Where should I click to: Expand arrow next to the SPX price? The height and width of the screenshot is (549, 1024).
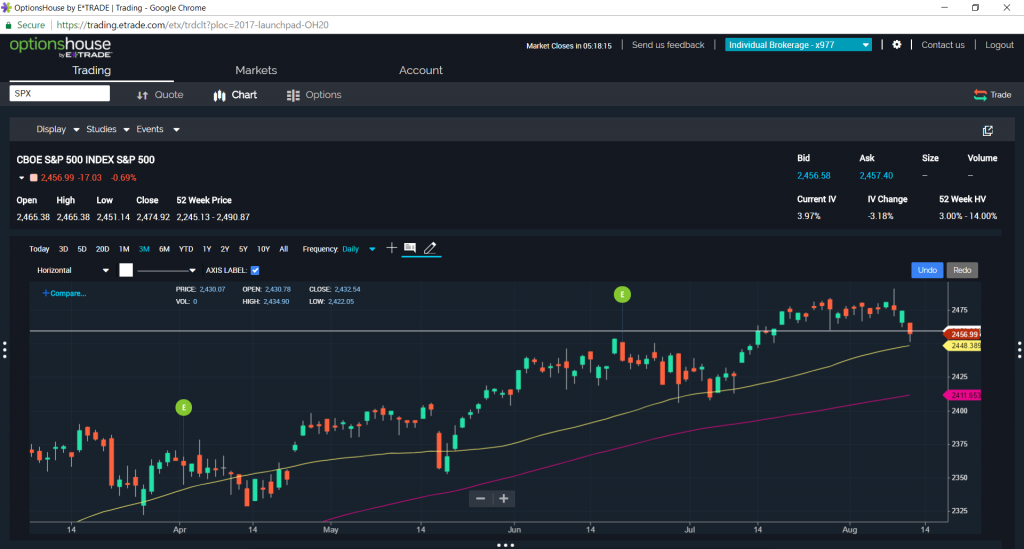tap(22, 178)
